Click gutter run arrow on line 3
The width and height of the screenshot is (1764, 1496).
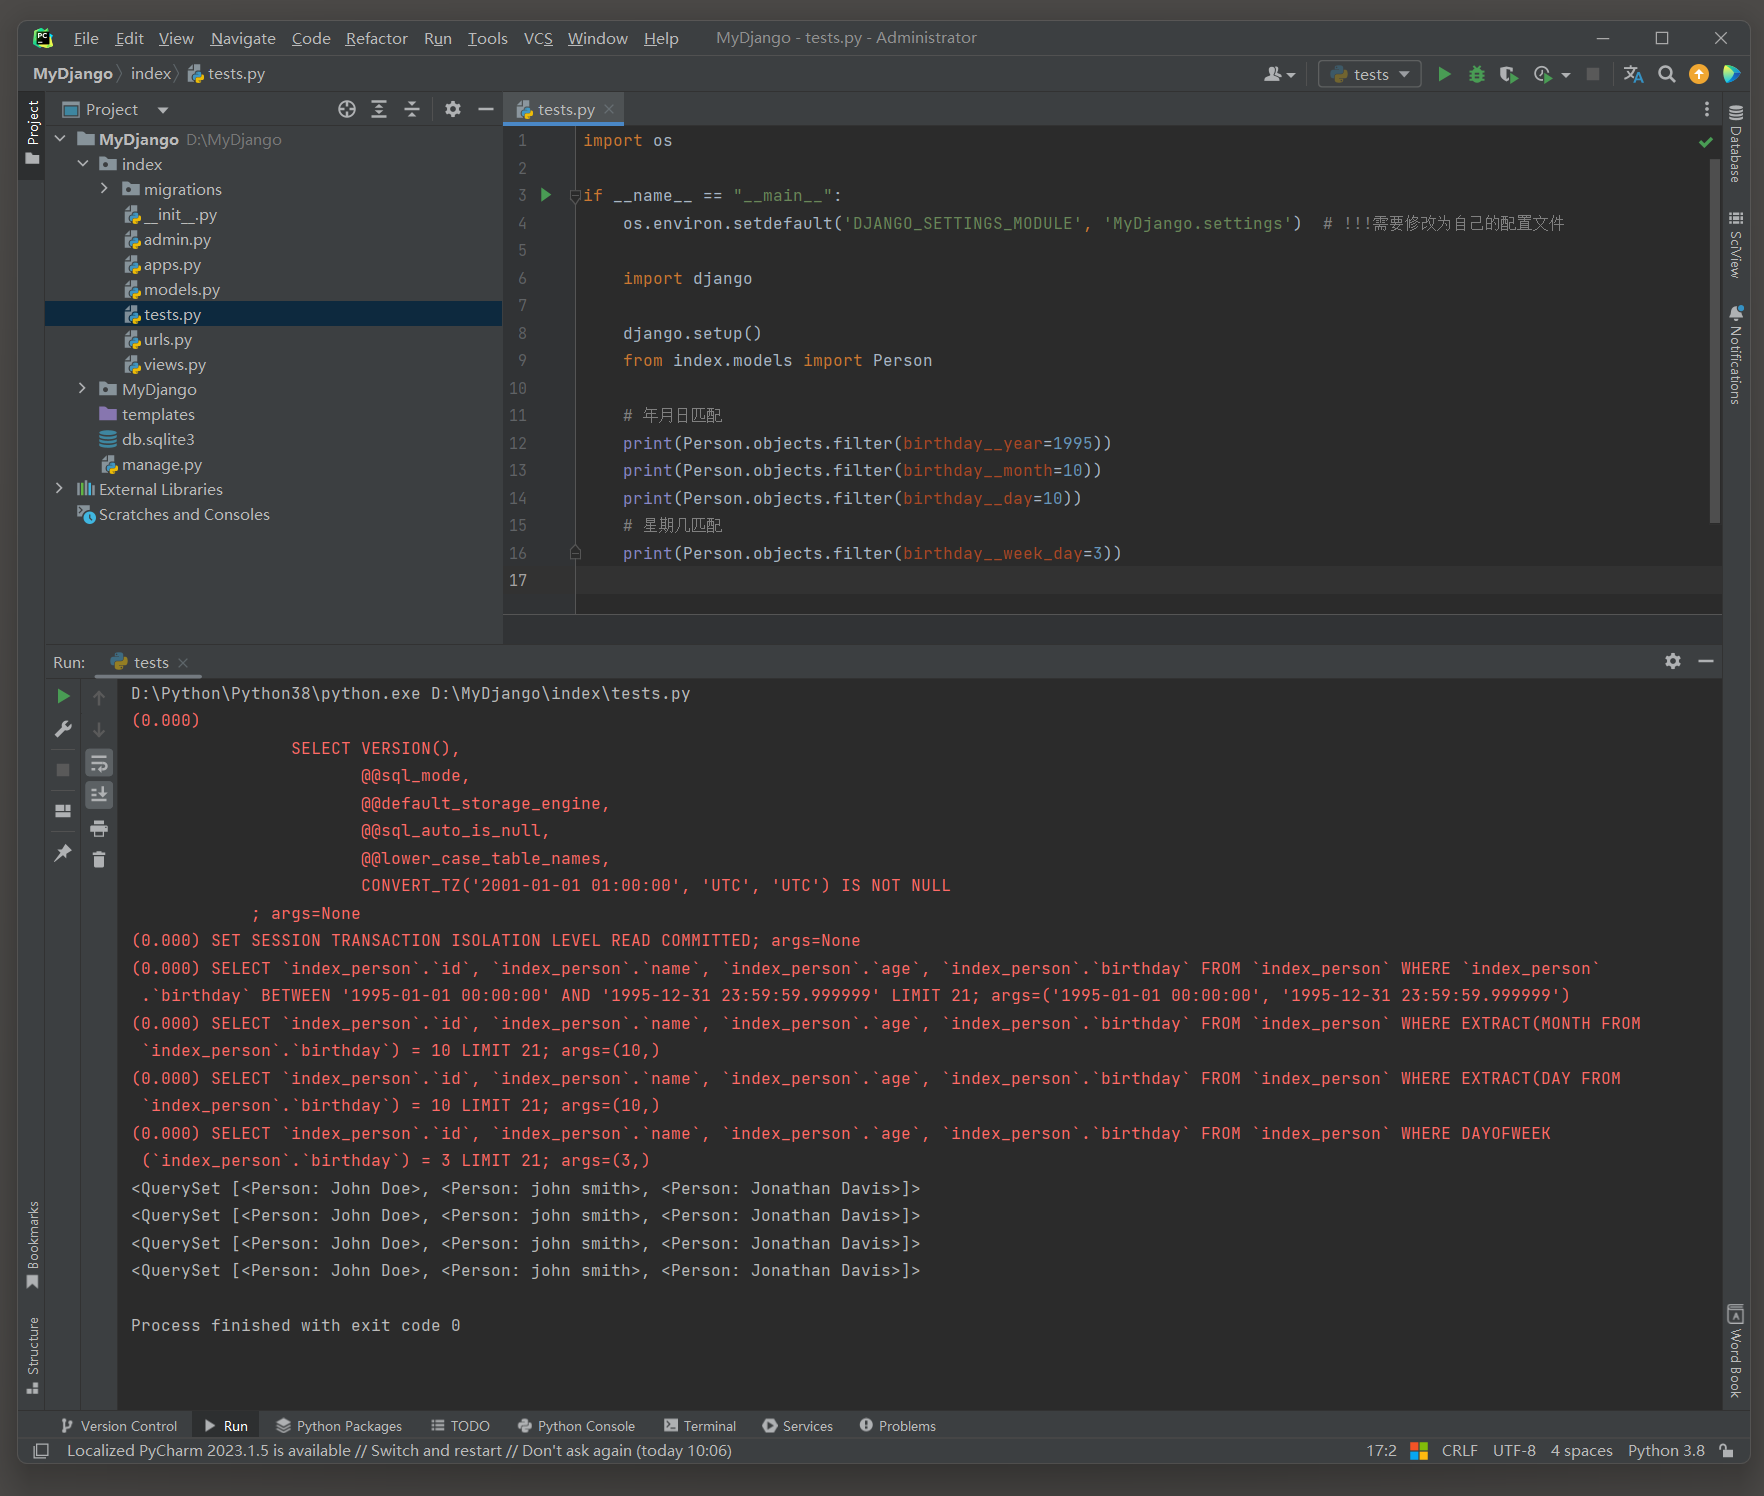pyautogui.click(x=546, y=195)
